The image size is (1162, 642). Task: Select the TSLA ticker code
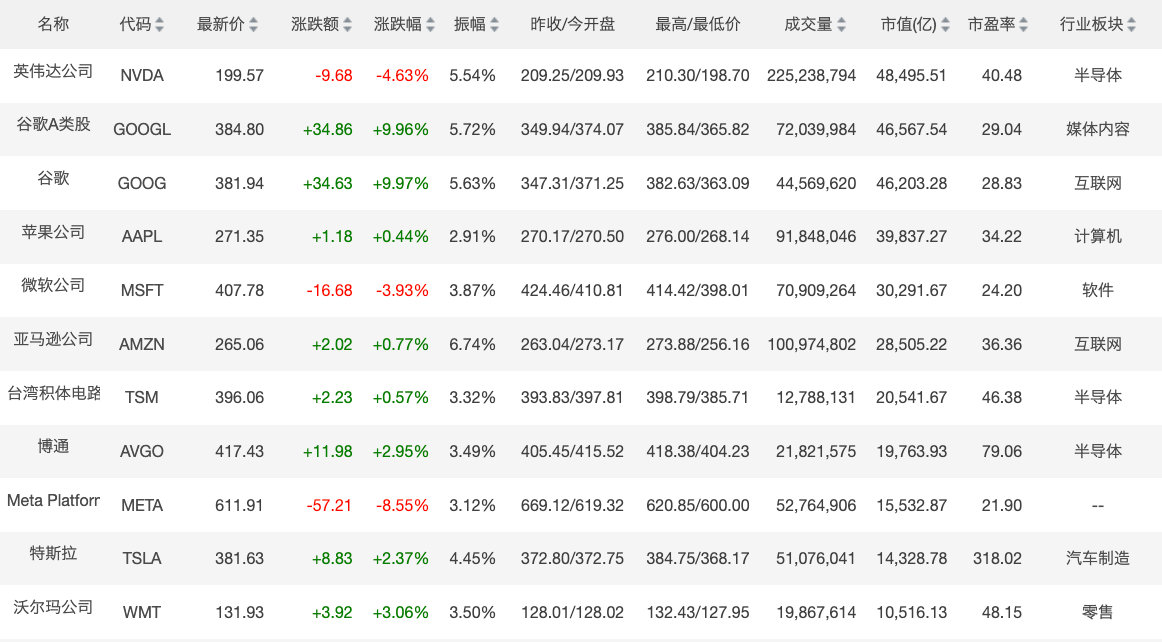coord(142,558)
